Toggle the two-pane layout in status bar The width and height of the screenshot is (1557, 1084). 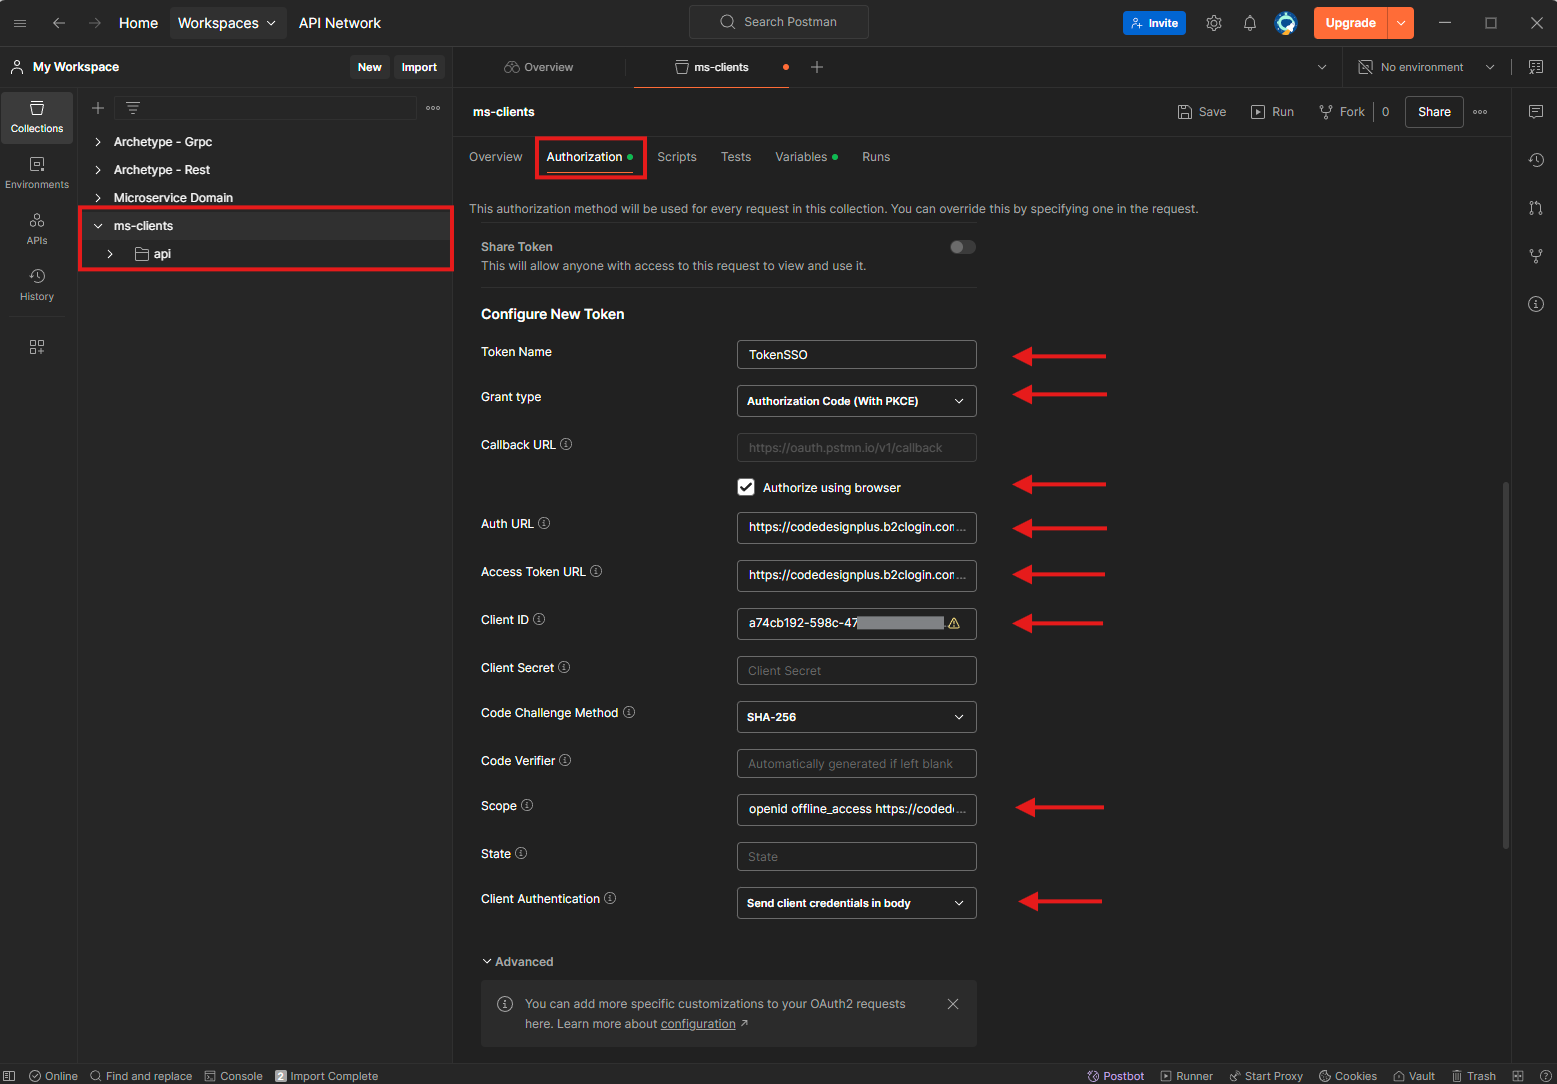1518,1076
